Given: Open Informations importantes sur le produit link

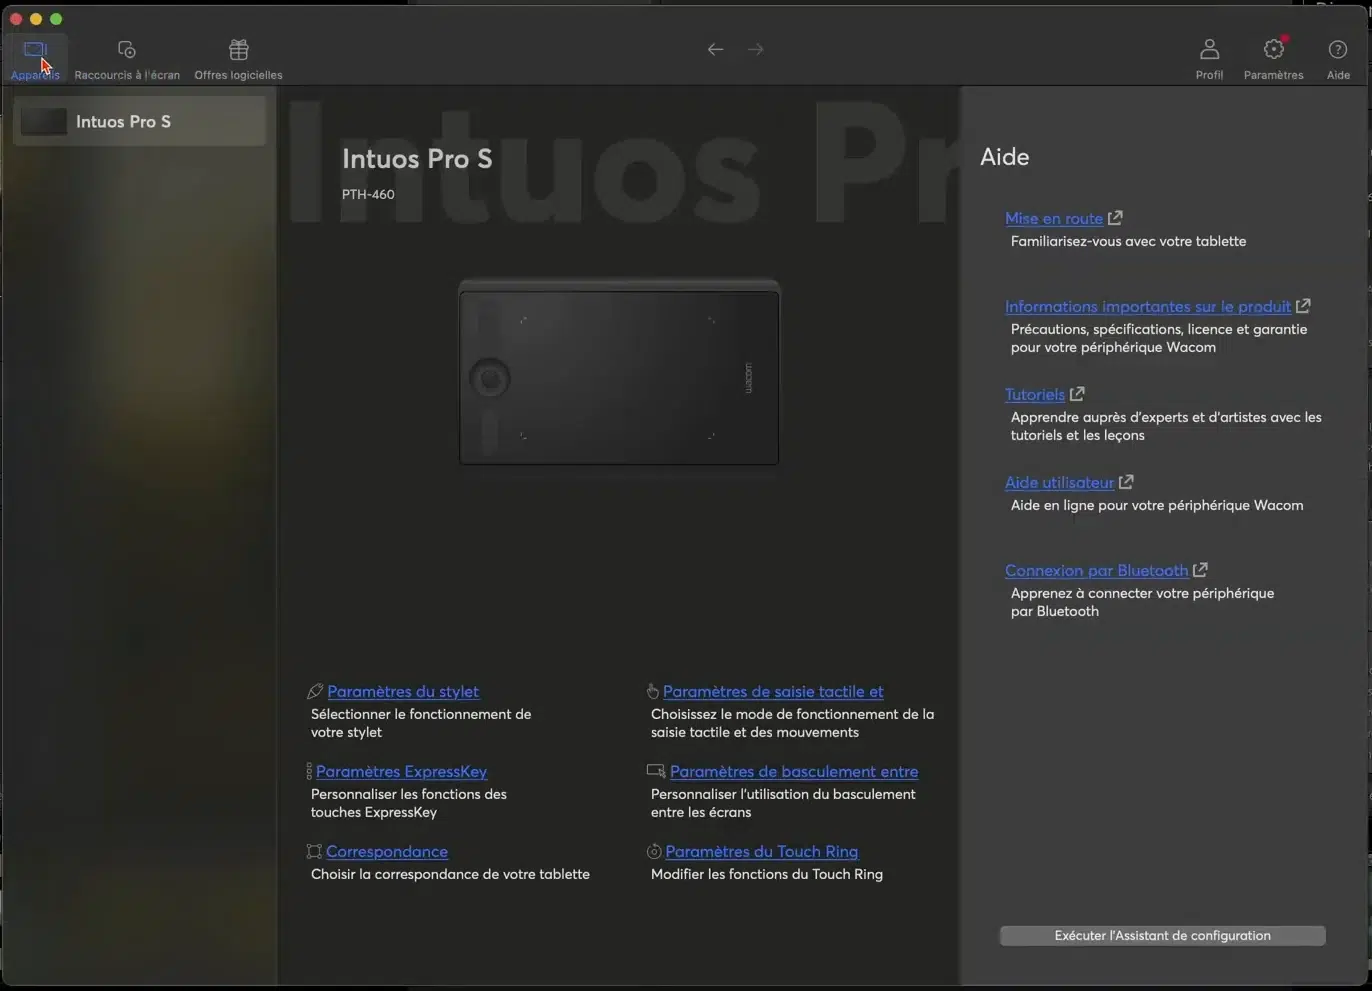Looking at the screenshot, I should click(1148, 306).
